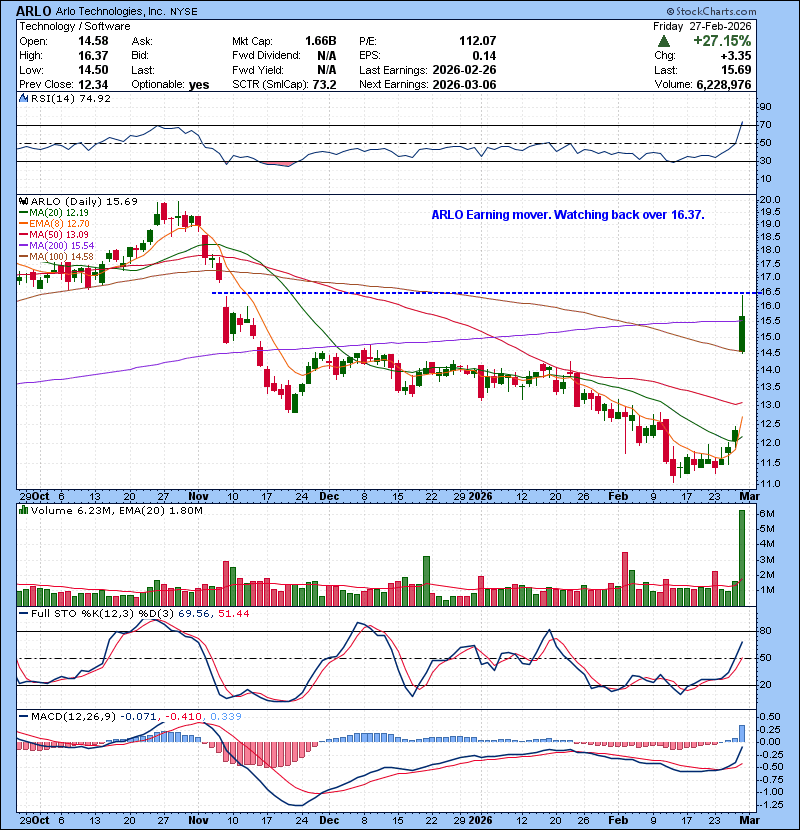Screen dimensions: 800x830
Task: Click the Optionable yes value
Action: click(x=199, y=85)
